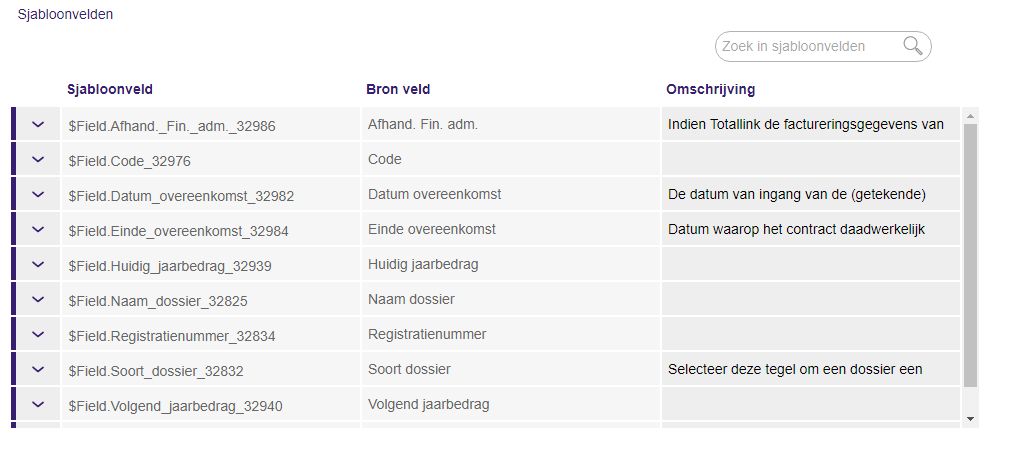The width and height of the screenshot is (1017, 475).
Task: Click the magnifier search icon
Action: pyautogui.click(x=913, y=46)
